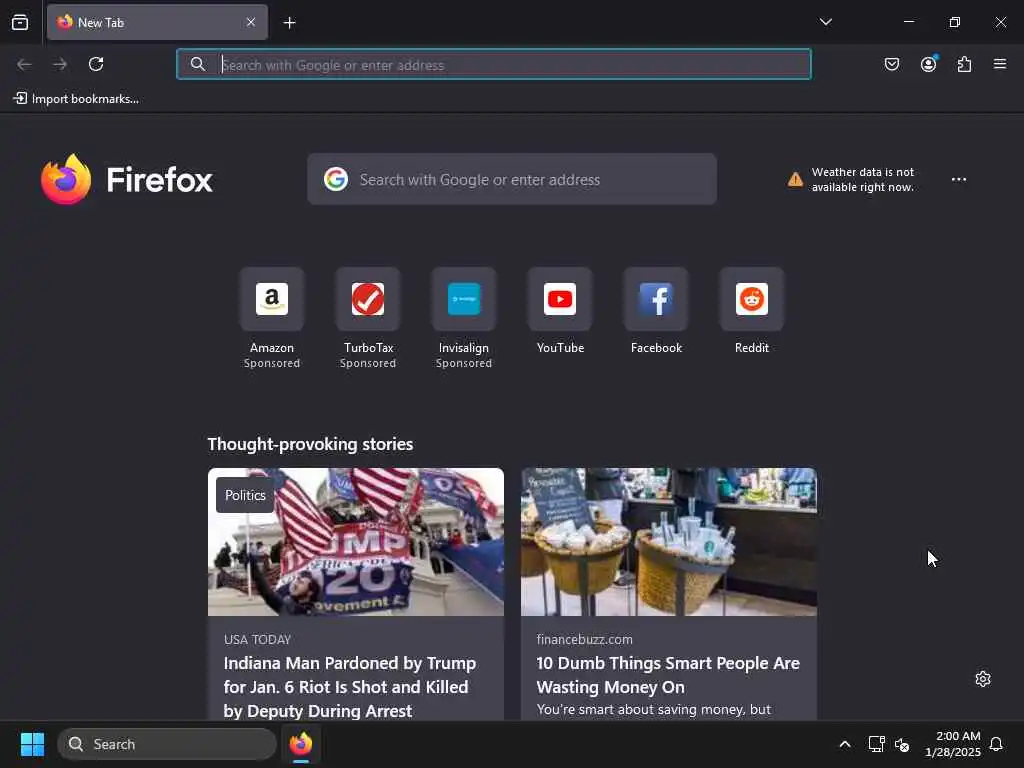
Task: Open the network status tray icon
Action: pyautogui.click(x=876, y=744)
